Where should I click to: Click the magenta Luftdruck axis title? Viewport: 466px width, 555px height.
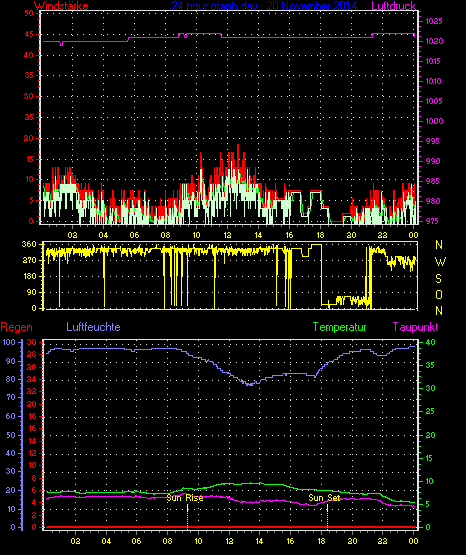pyautogui.click(x=393, y=6)
